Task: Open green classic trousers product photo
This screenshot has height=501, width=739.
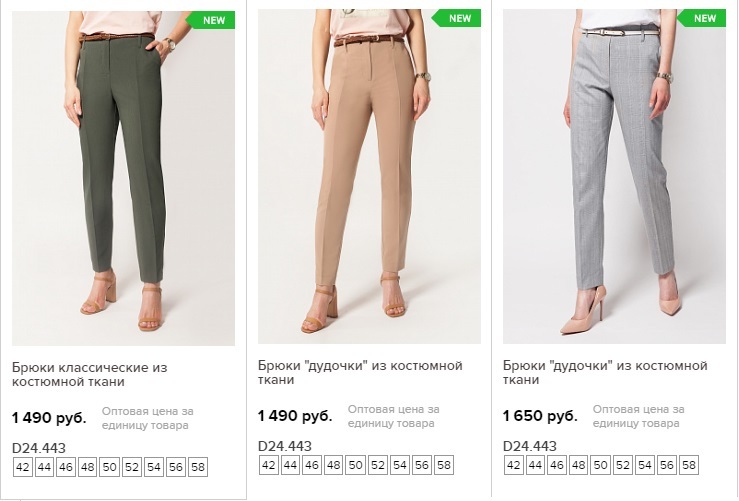Action: pyautogui.click(x=123, y=178)
